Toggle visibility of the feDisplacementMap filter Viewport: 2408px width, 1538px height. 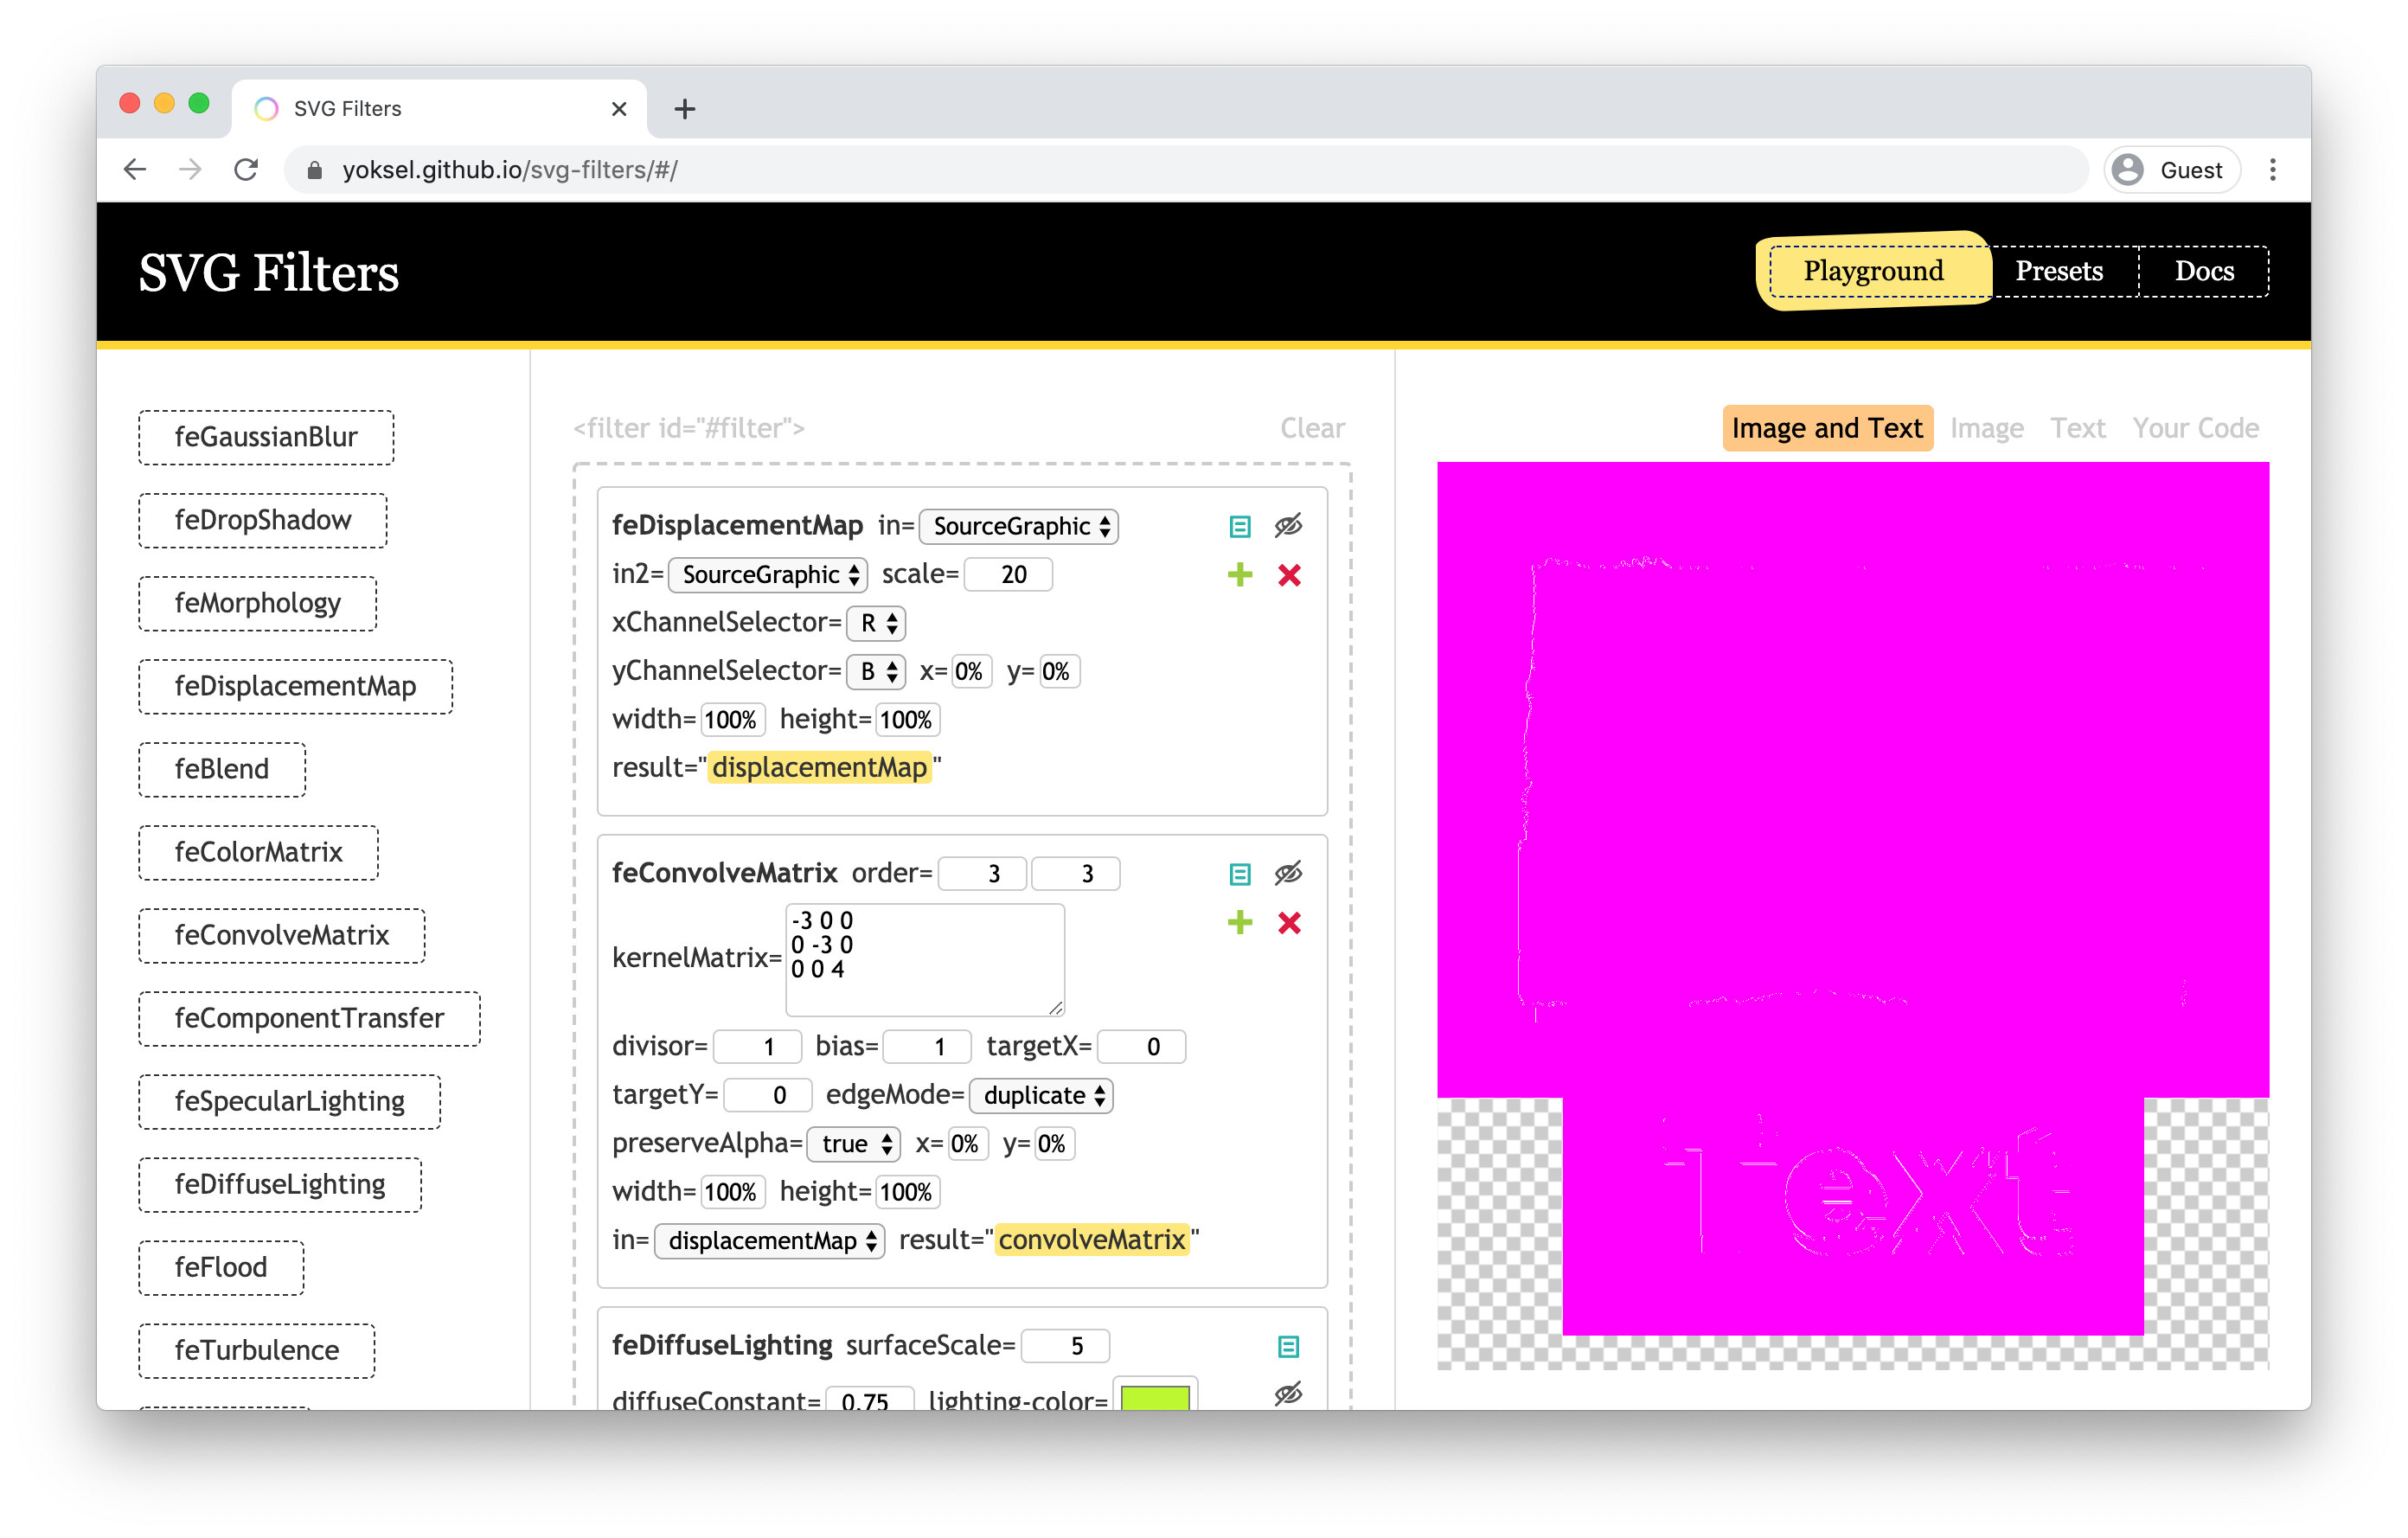point(1288,526)
